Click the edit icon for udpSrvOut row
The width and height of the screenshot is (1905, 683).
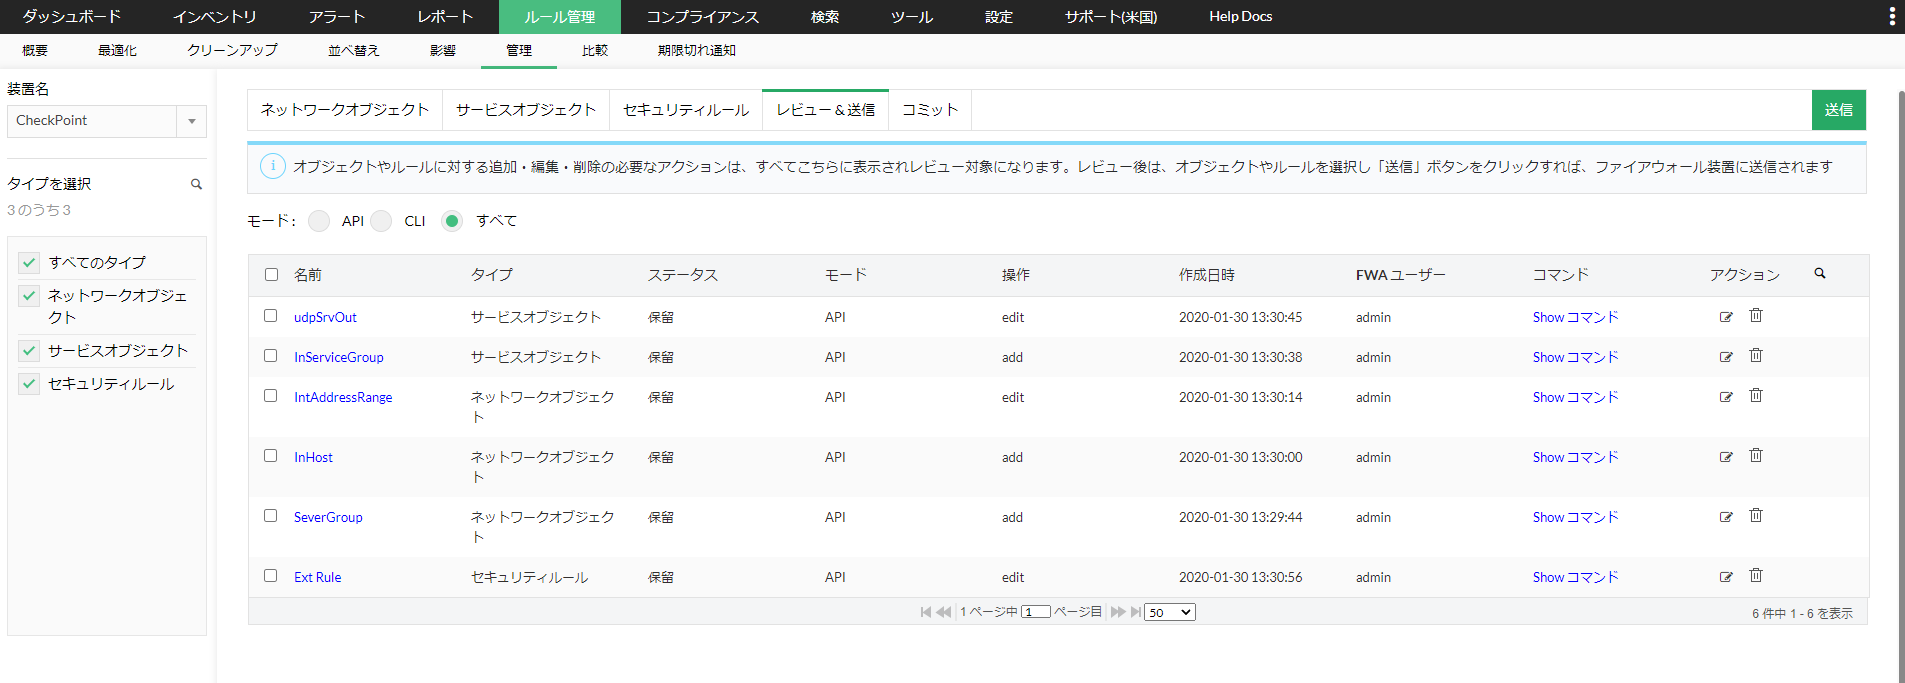click(1725, 317)
